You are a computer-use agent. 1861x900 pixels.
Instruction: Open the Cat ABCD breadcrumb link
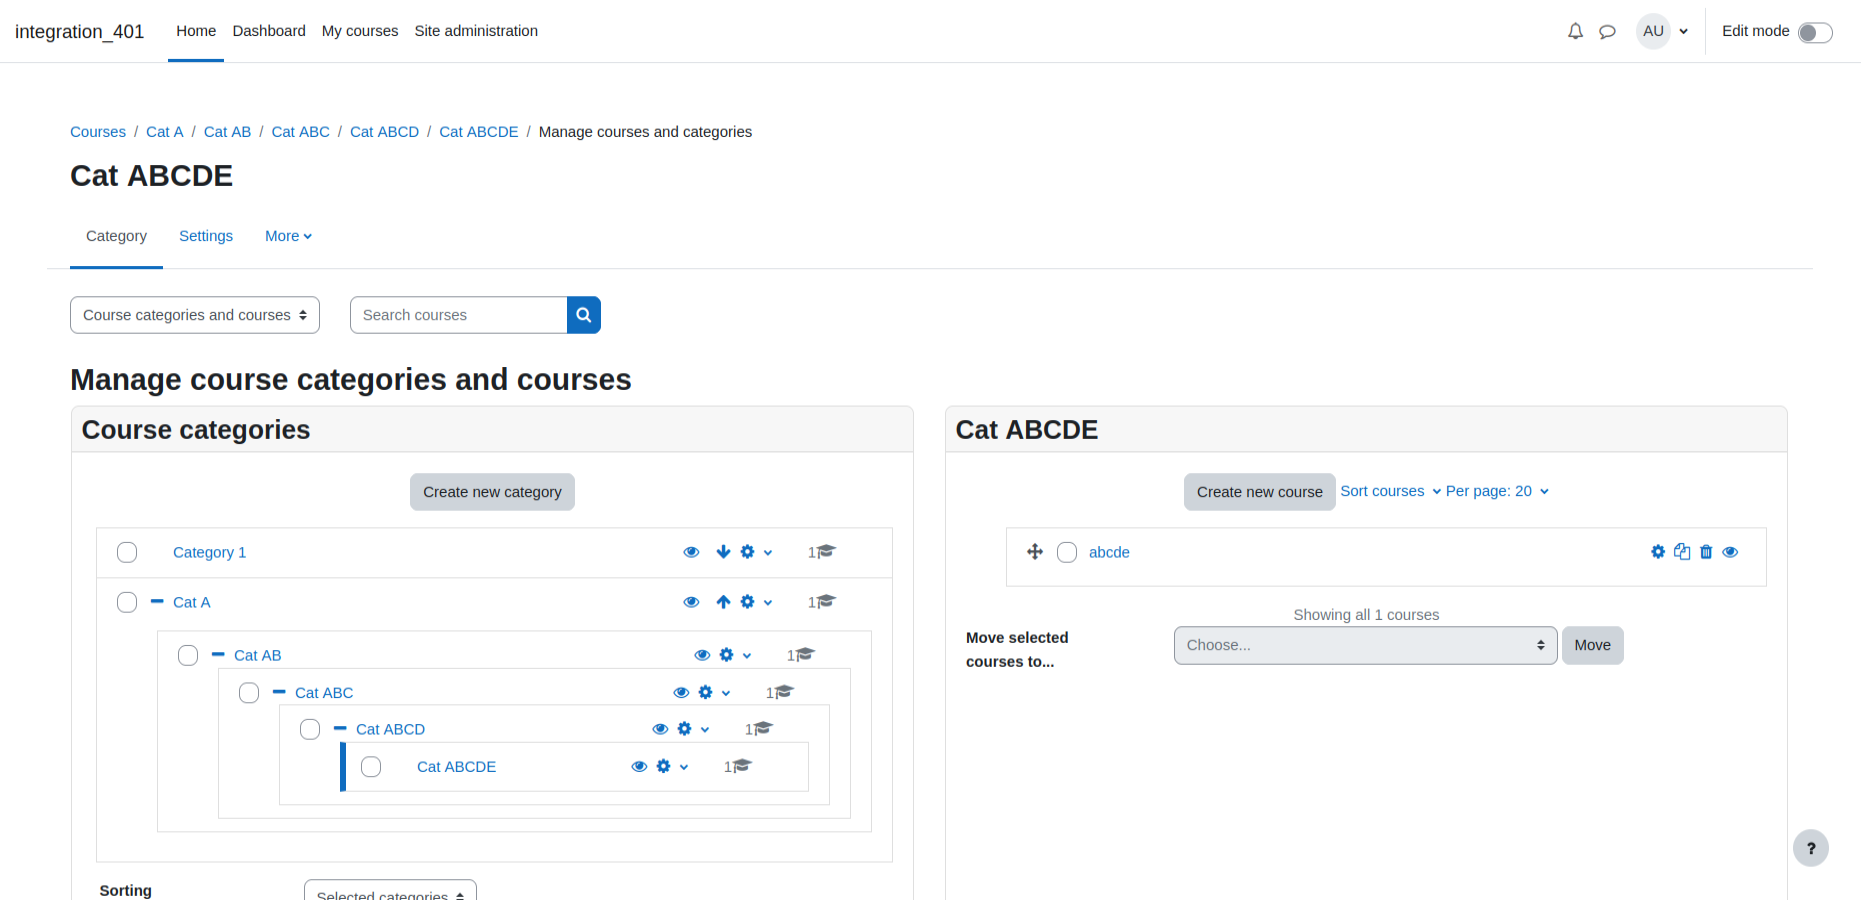384,132
